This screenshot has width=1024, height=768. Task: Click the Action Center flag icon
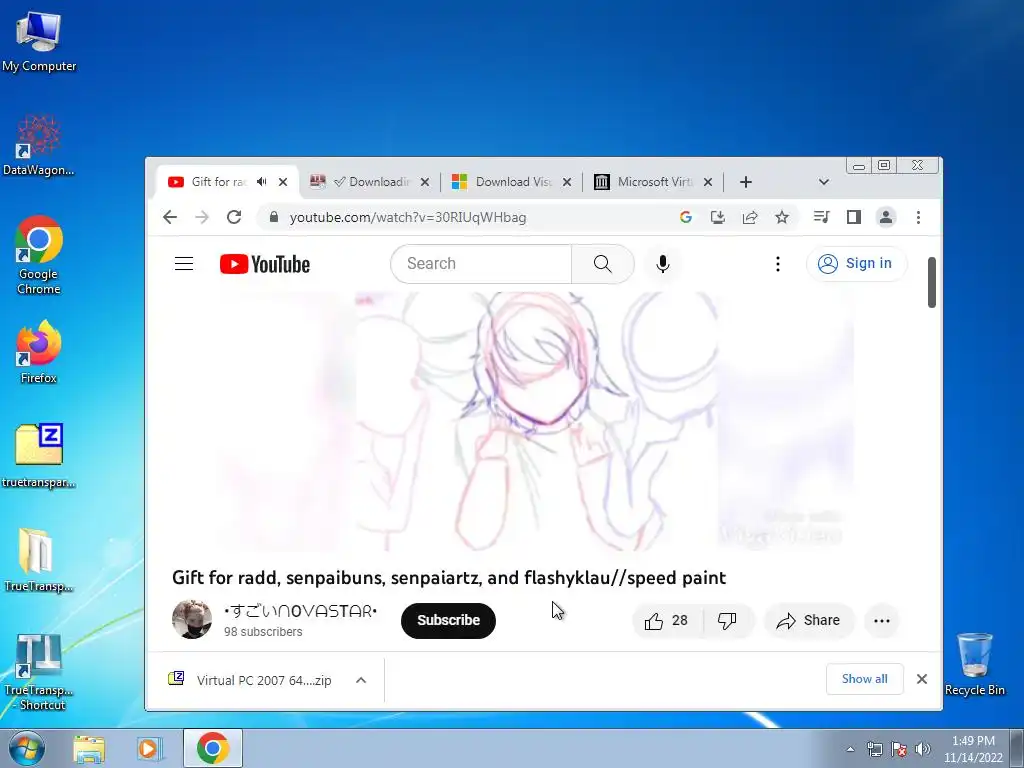coord(899,749)
